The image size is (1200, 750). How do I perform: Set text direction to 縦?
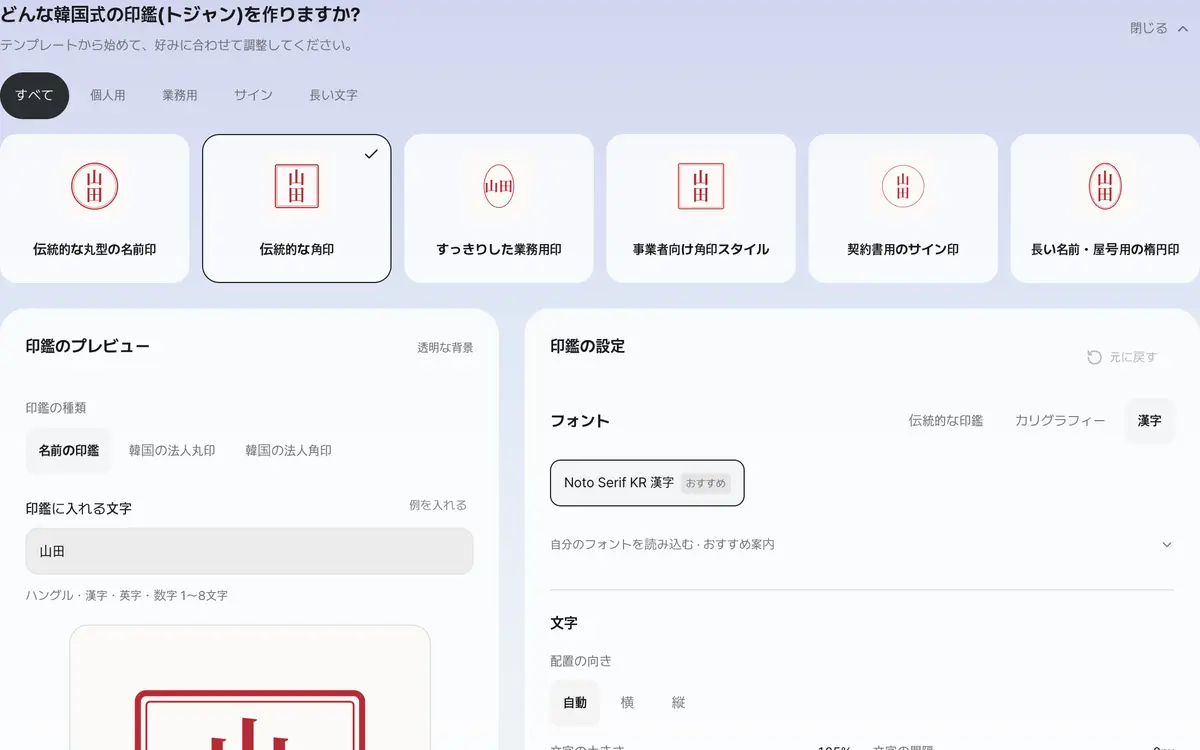[x=678, y=703]
